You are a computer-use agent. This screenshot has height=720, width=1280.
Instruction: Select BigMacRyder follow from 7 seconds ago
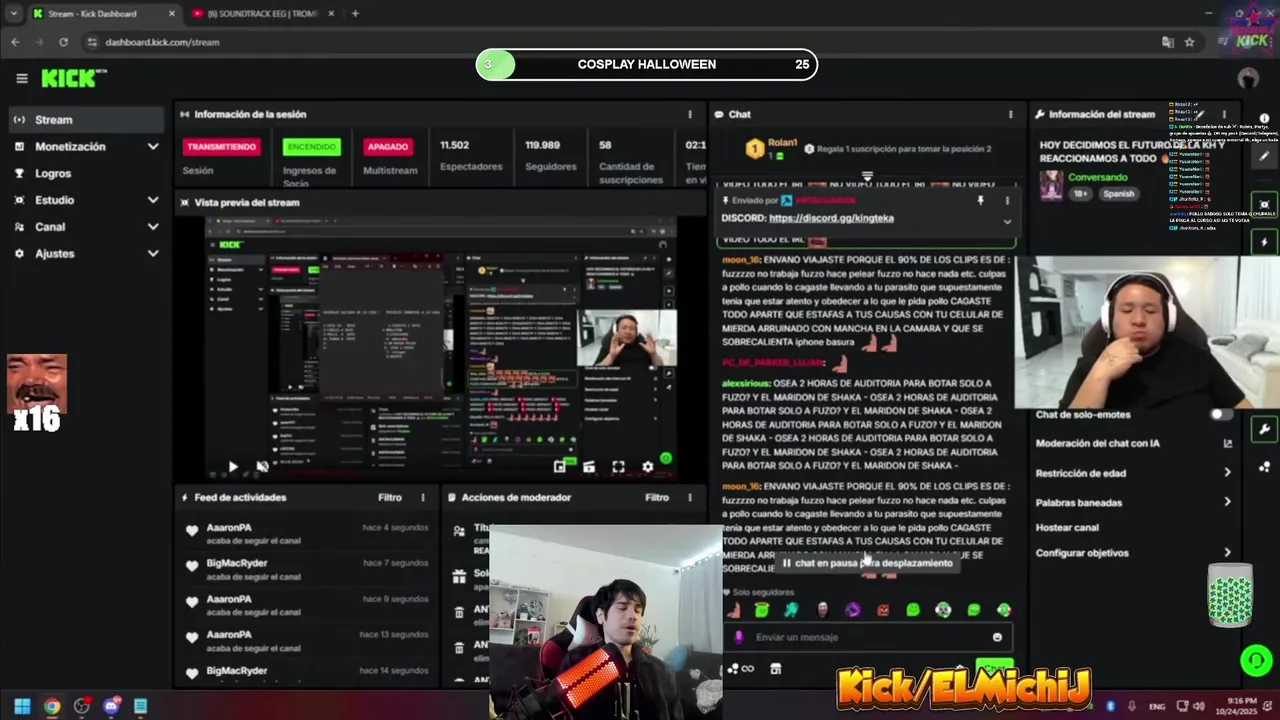(x=306, y=569)
